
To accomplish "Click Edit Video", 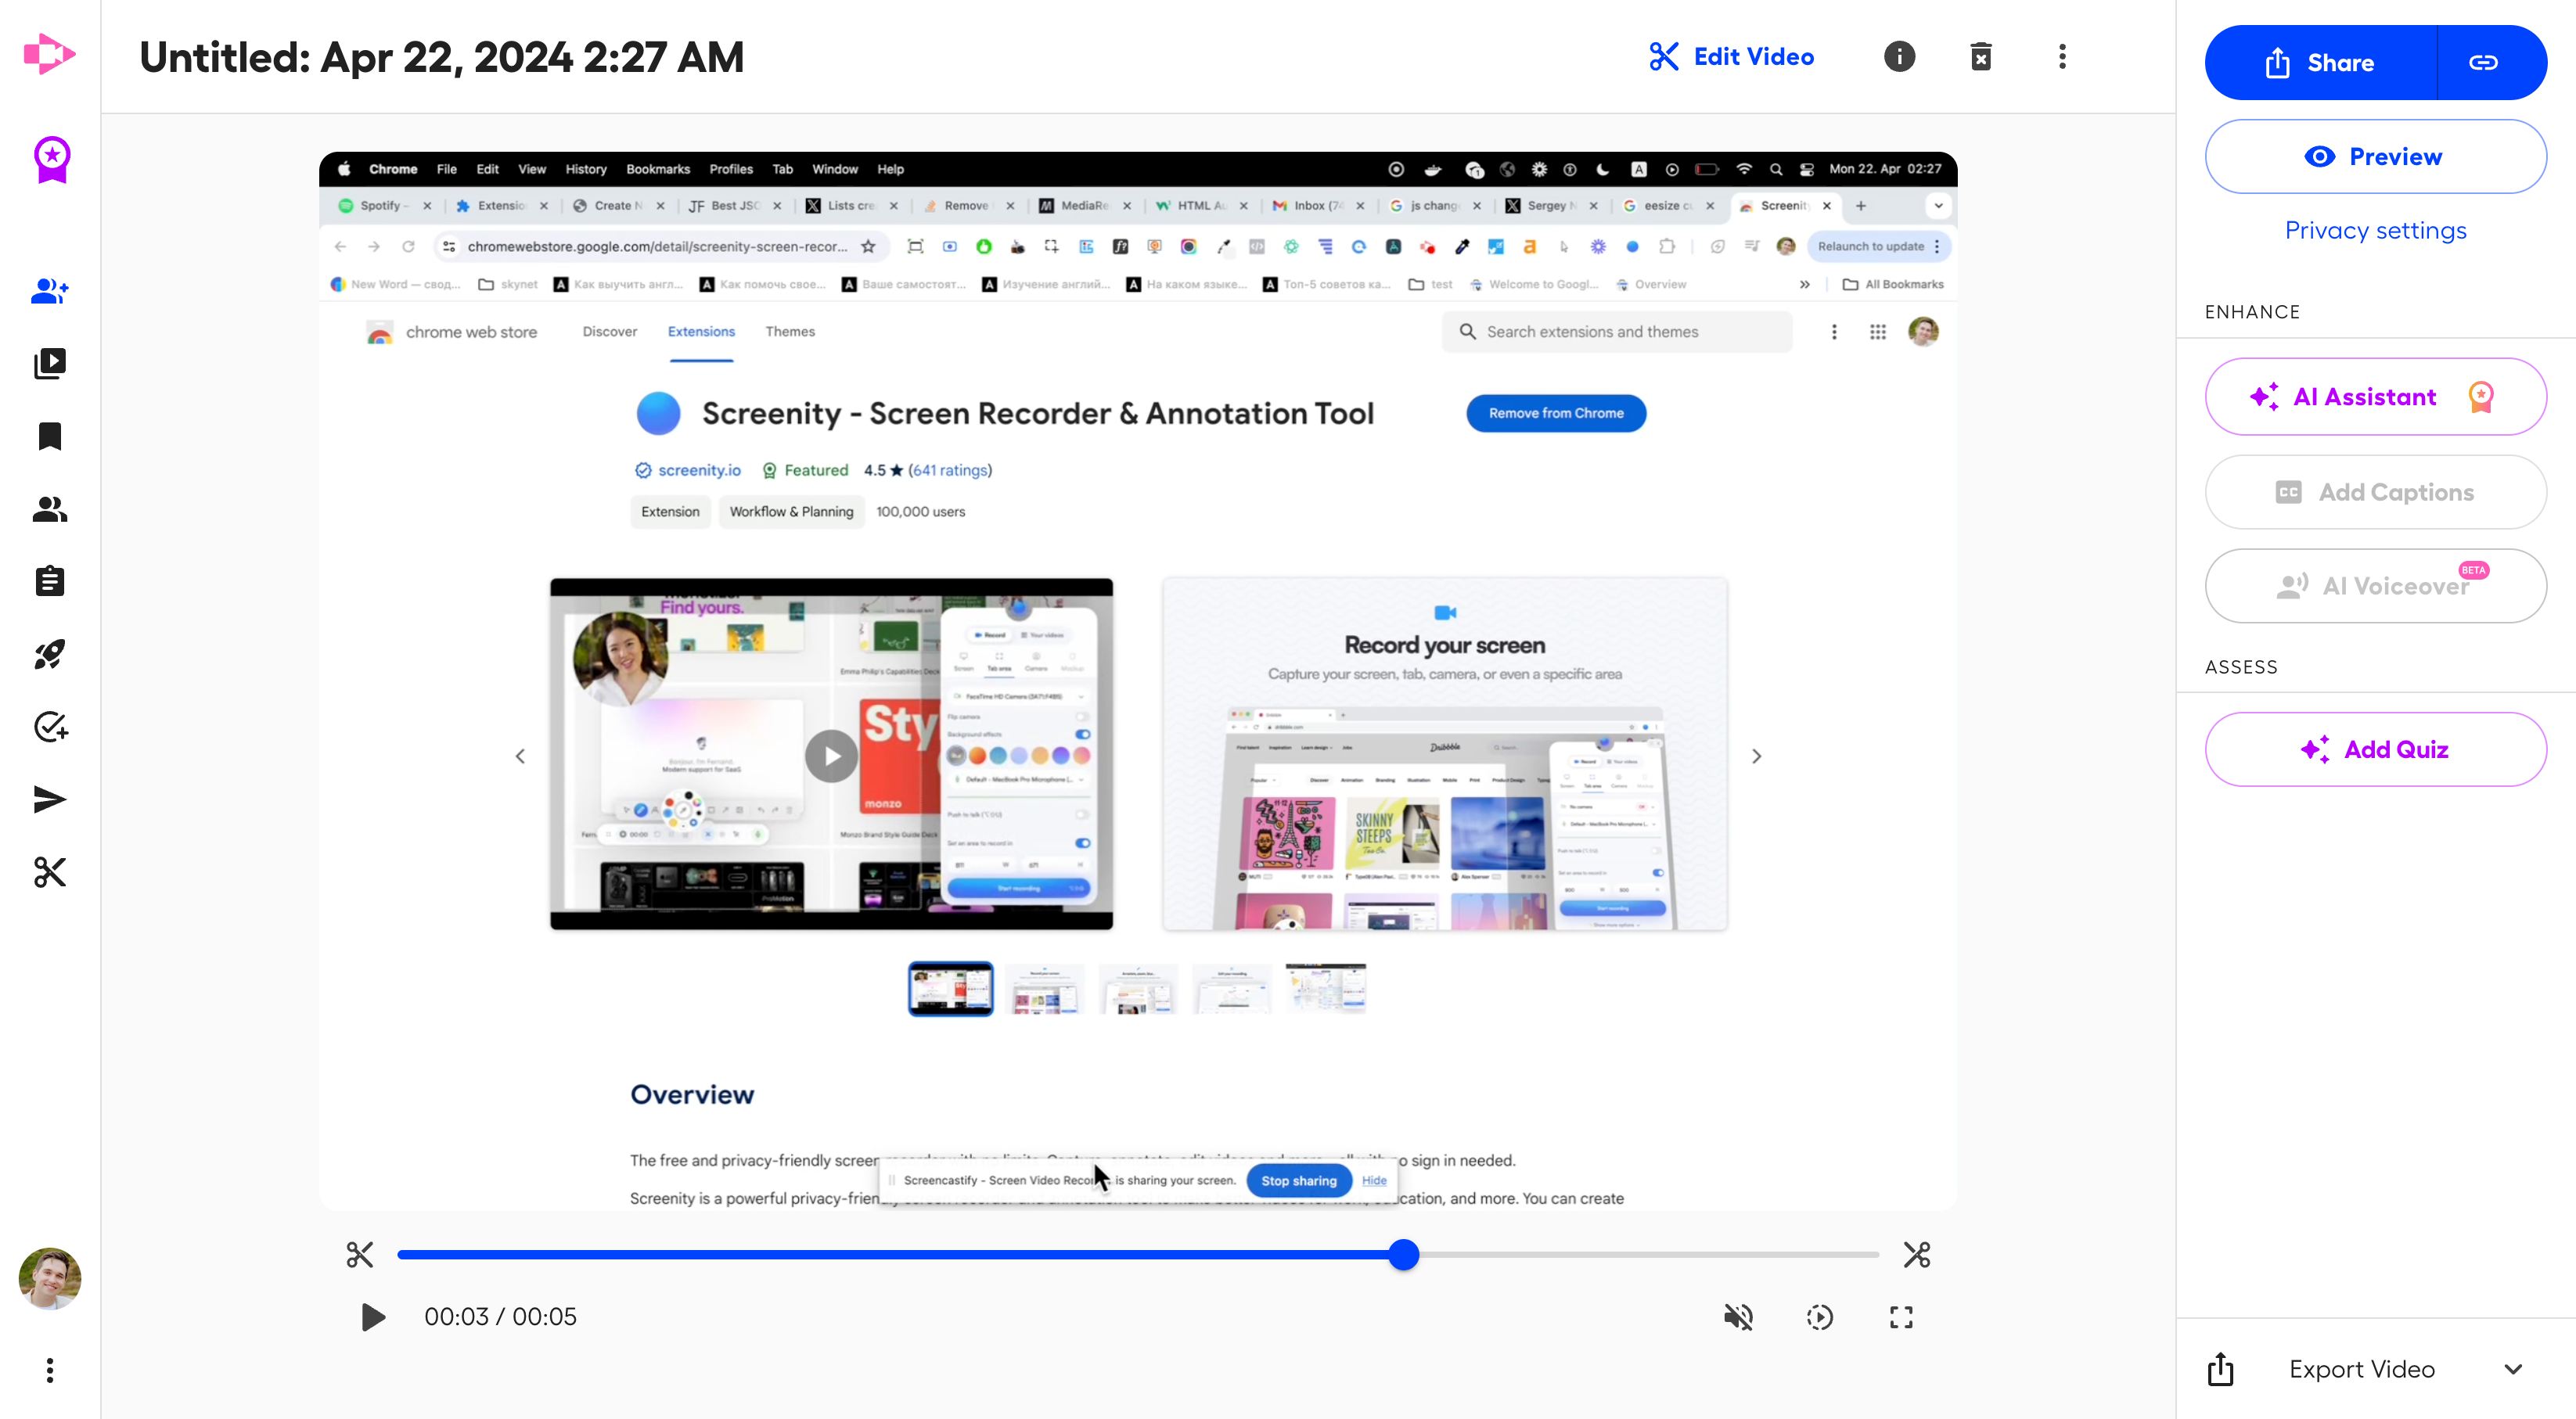I will pos(1731,57).
